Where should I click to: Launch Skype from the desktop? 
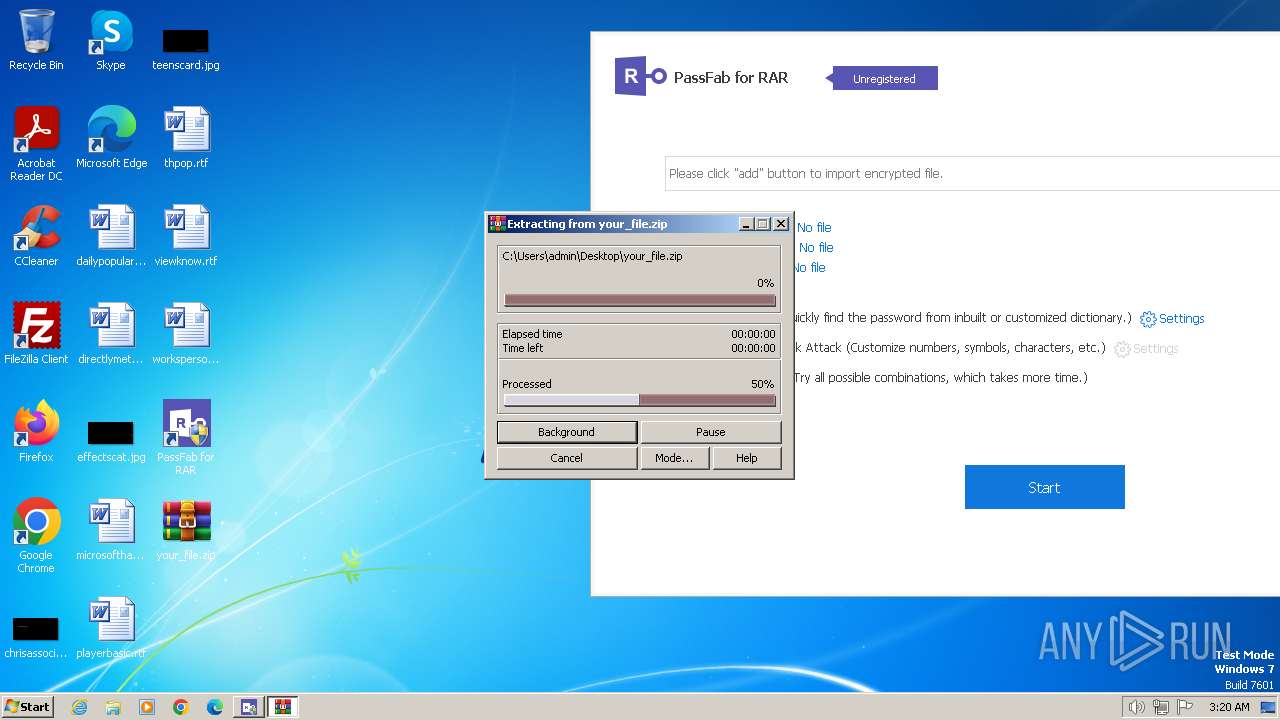coord(111,40)
